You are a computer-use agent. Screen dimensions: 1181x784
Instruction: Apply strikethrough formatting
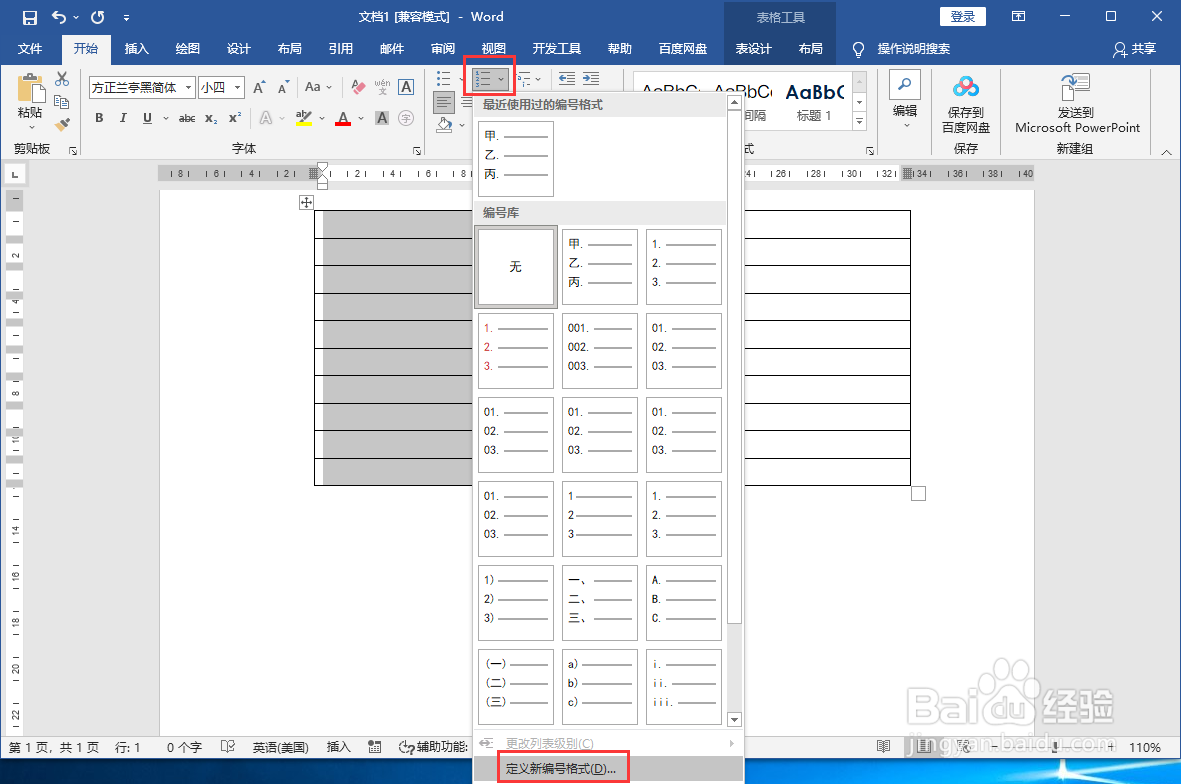pos(185,118)
